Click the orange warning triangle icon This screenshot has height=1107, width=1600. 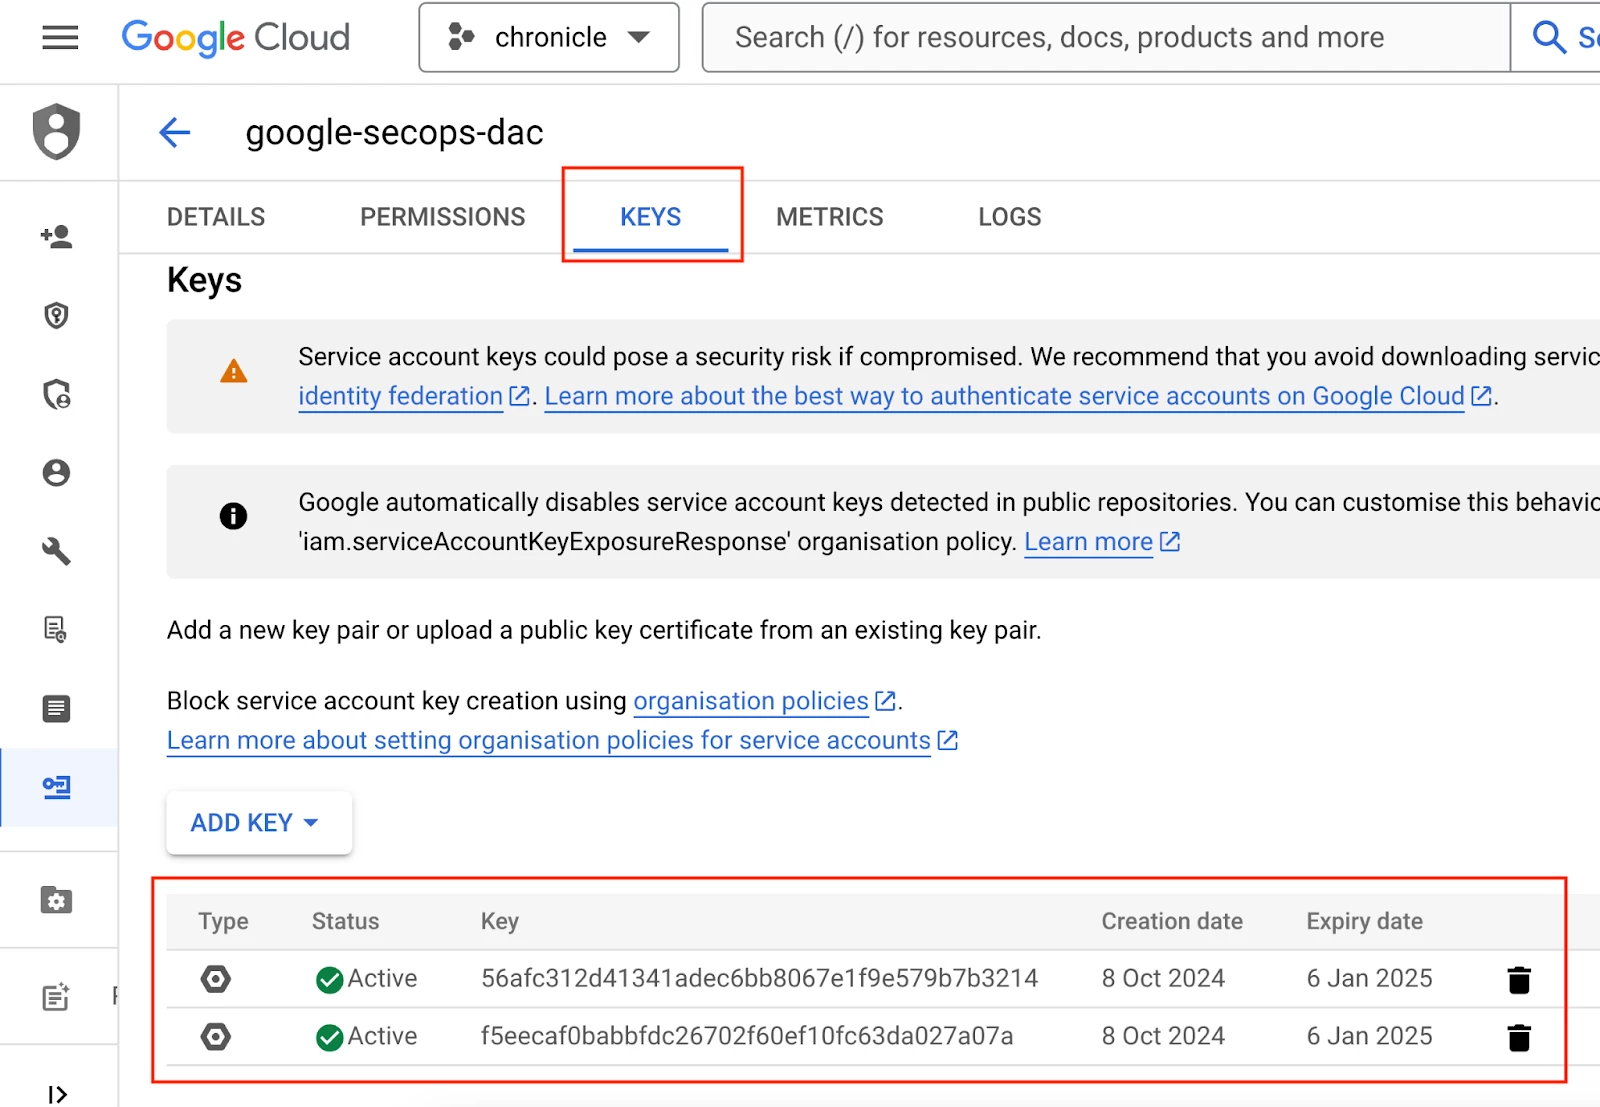click(233, 372)
